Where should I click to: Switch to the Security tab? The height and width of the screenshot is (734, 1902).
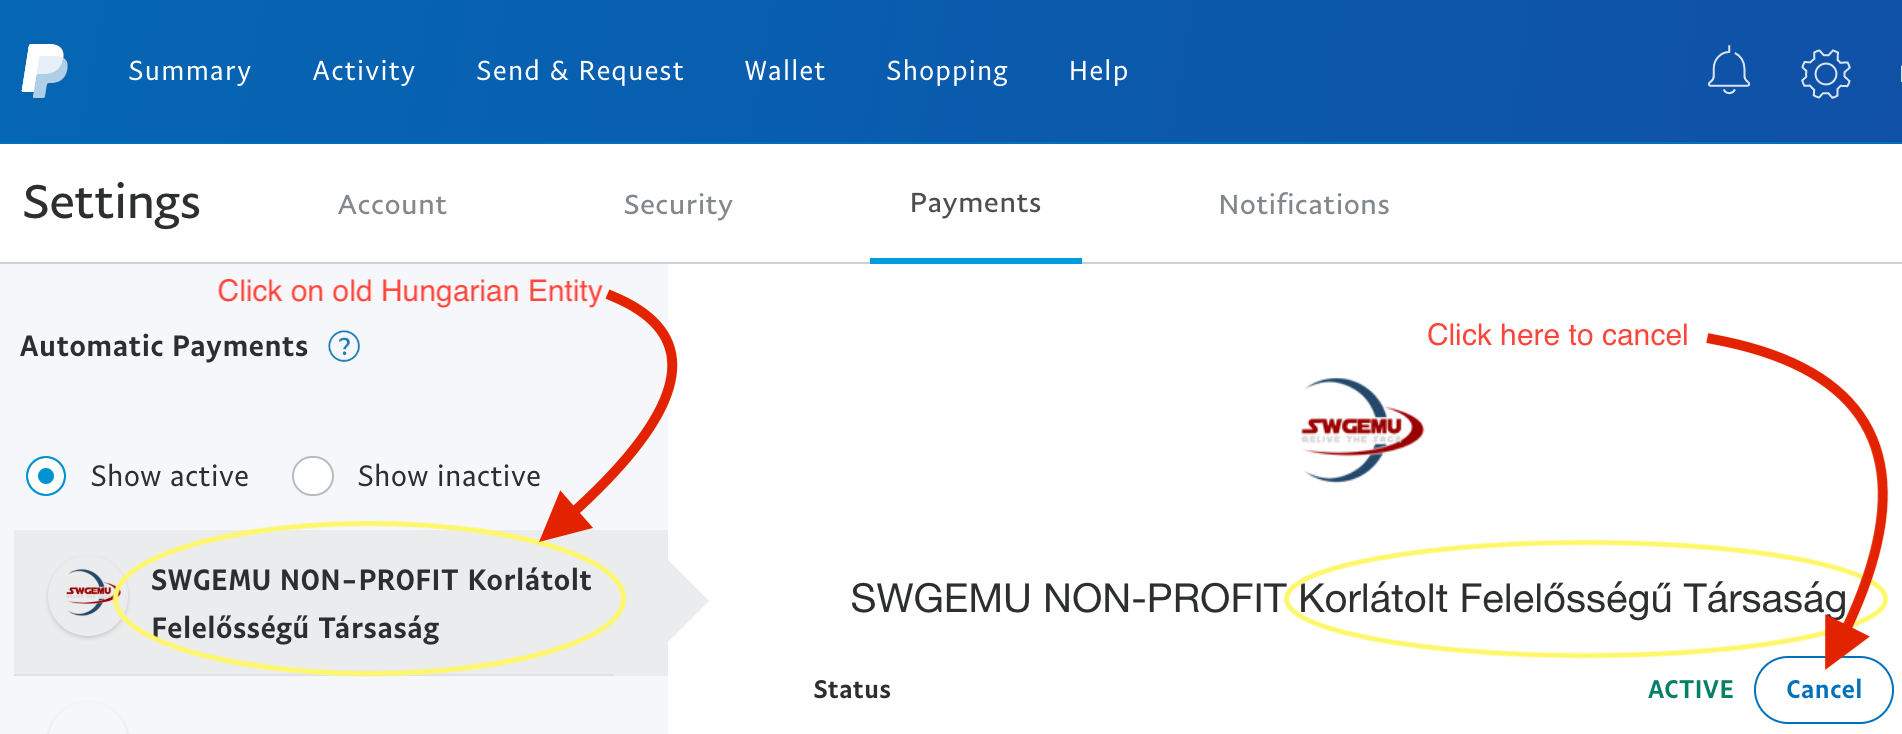(x=678, y=205)
